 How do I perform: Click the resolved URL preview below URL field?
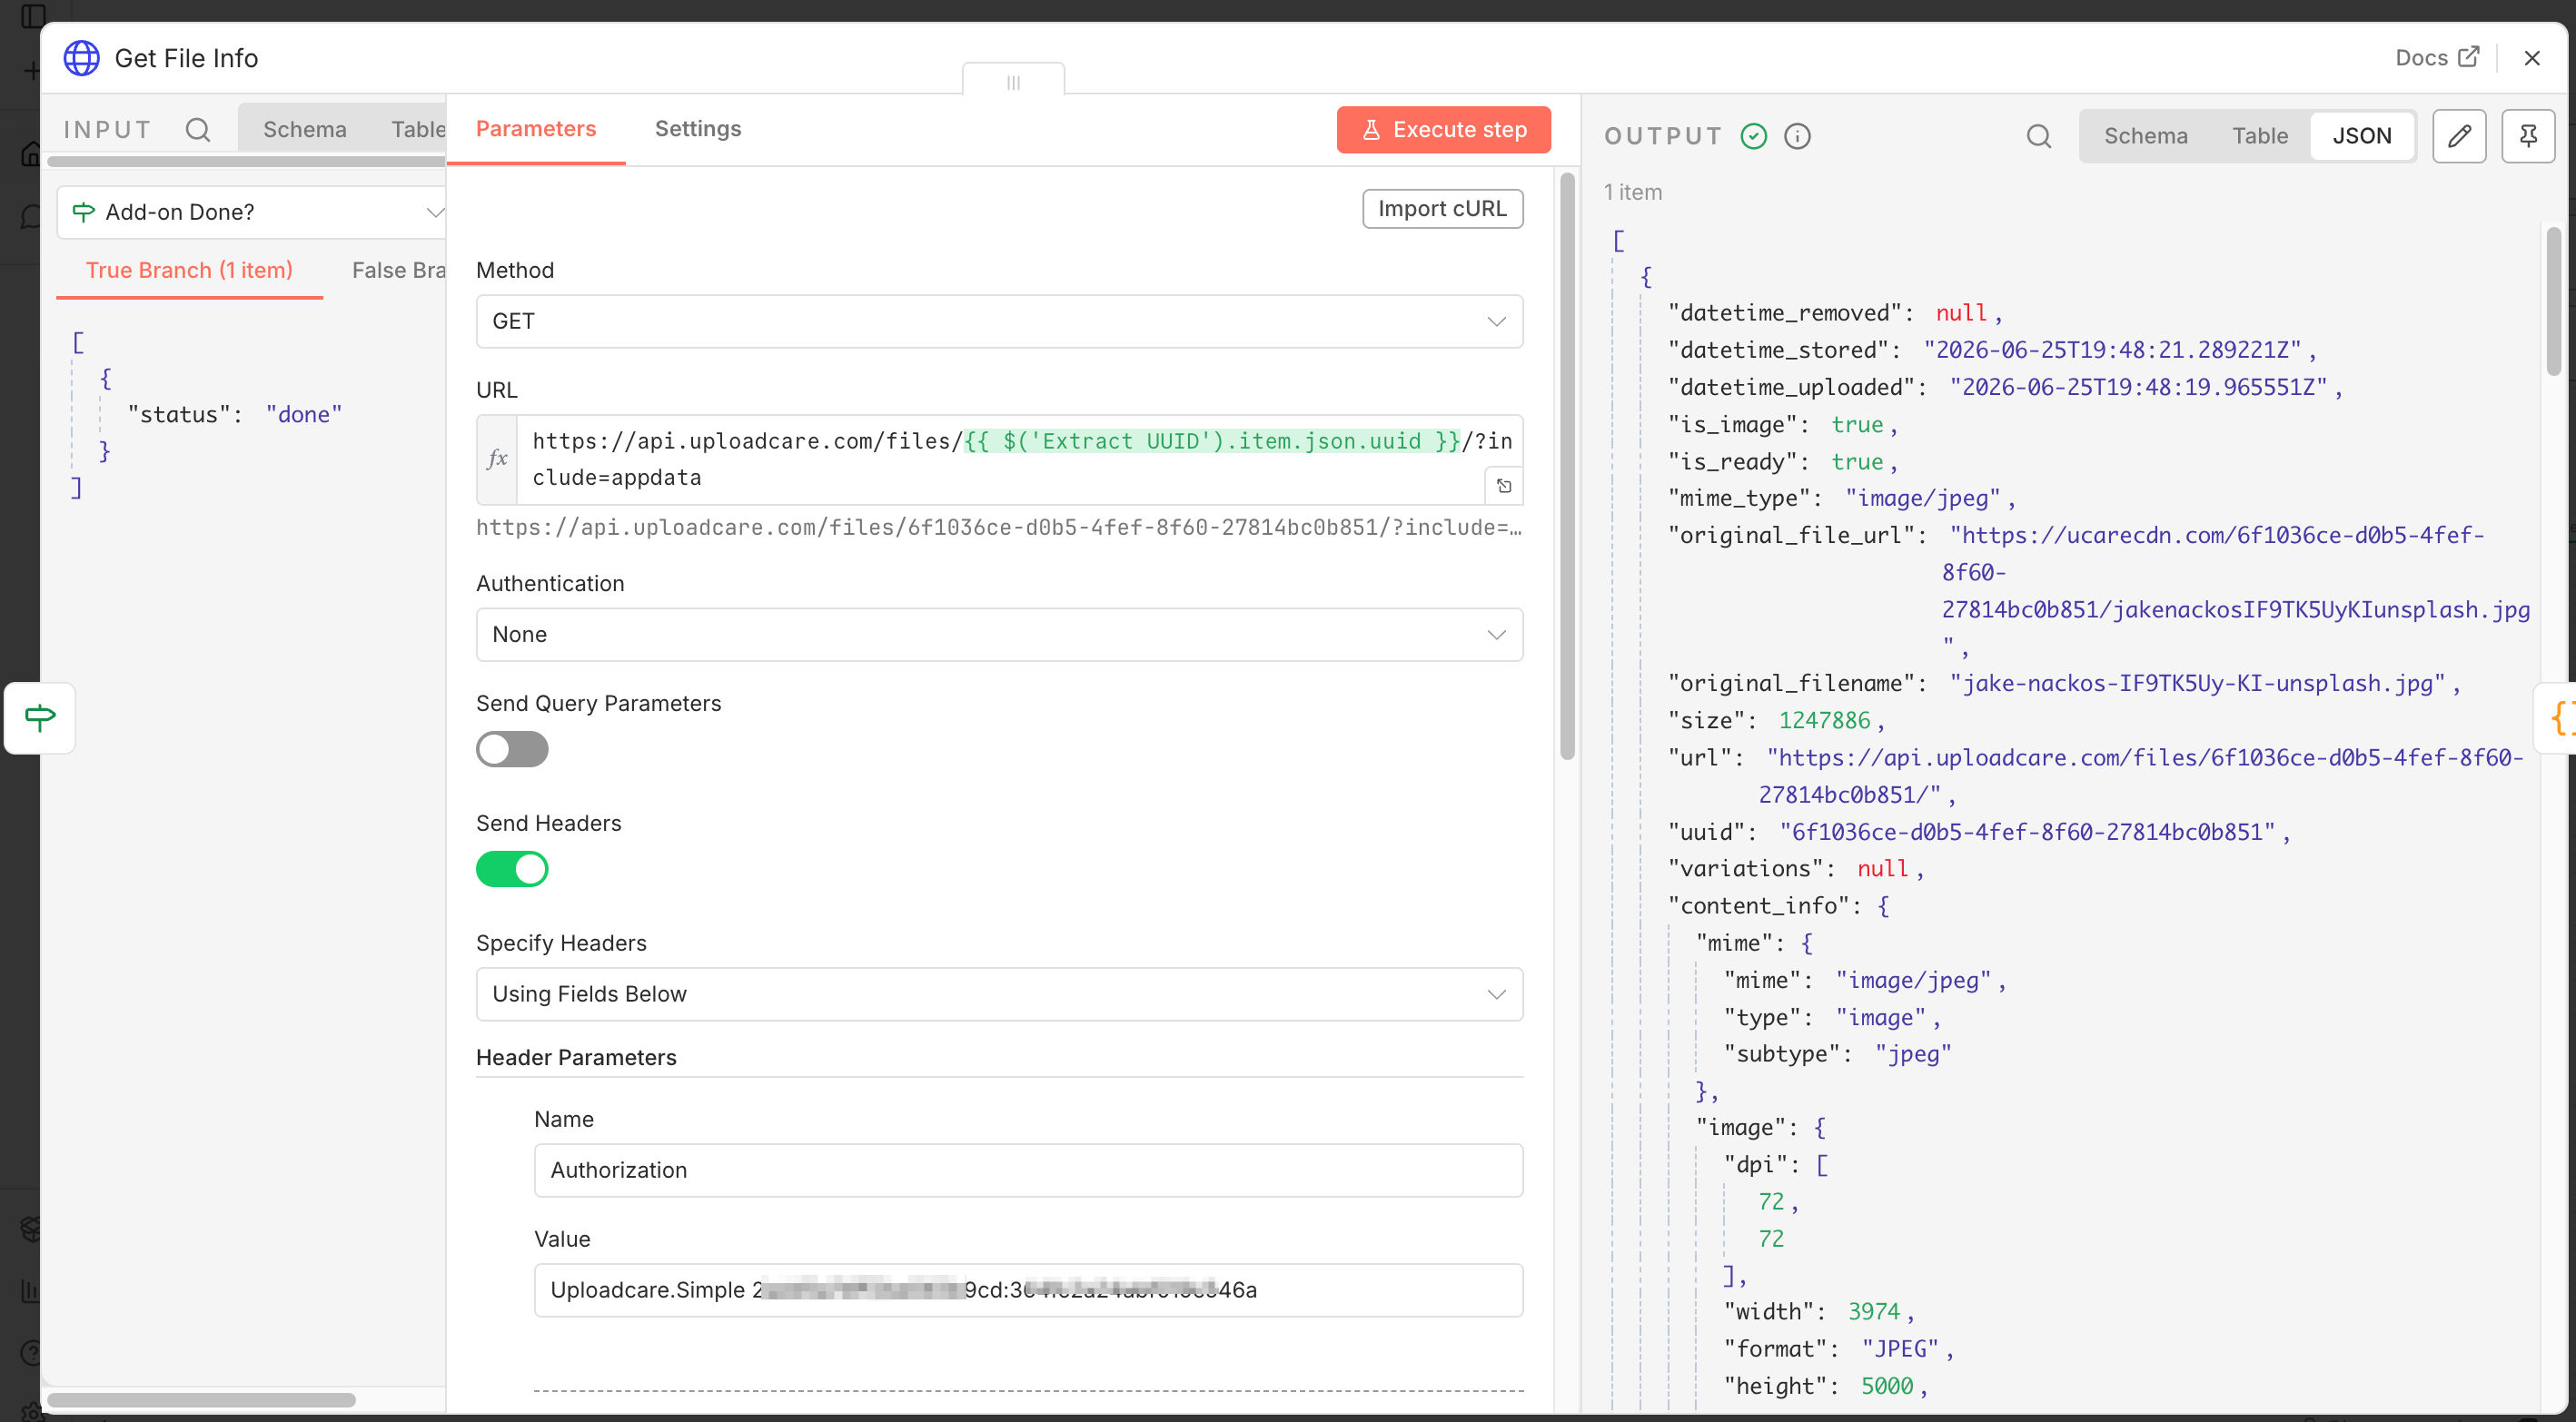998,527
